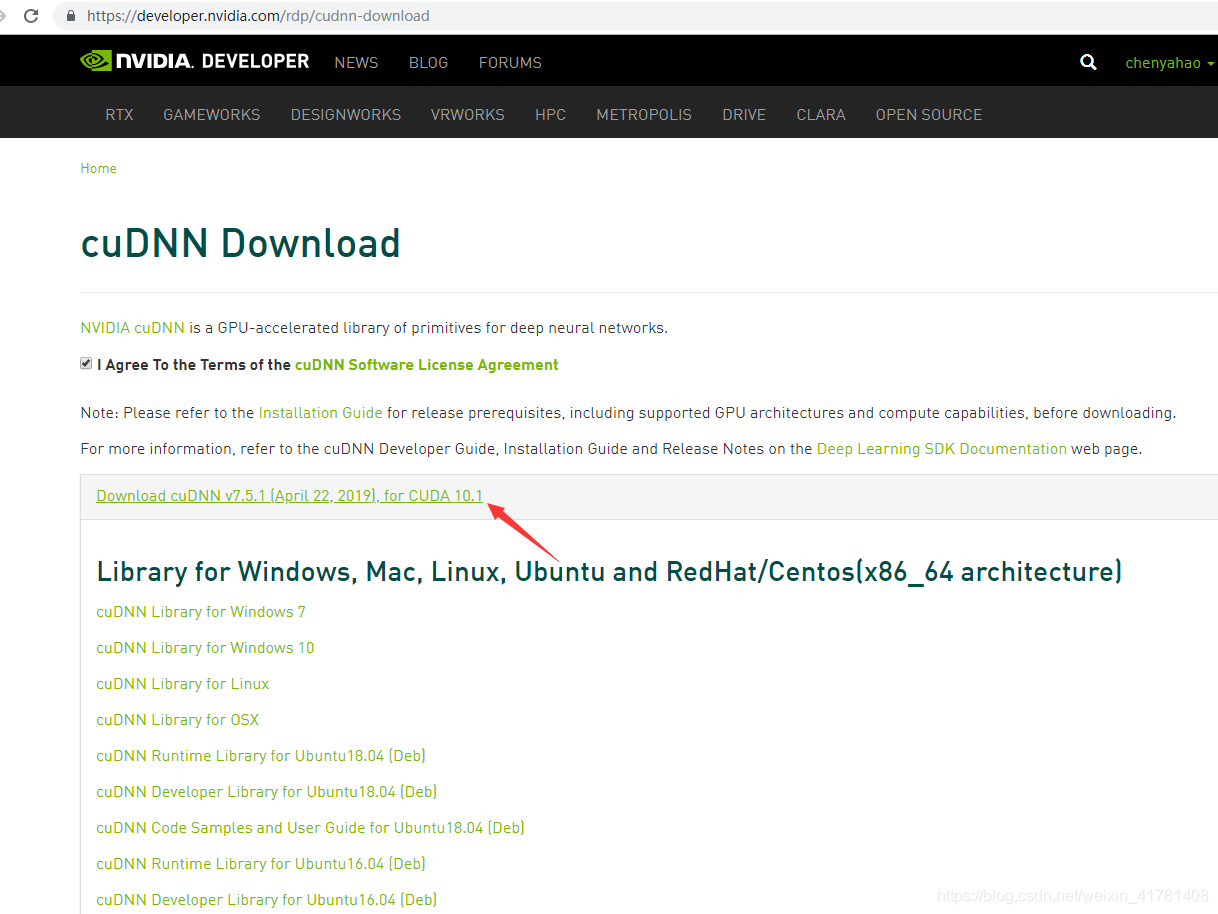The image size is (1218, 914).
Task: Reload the page with the browser refresh icon
Action: coord(31,16)
